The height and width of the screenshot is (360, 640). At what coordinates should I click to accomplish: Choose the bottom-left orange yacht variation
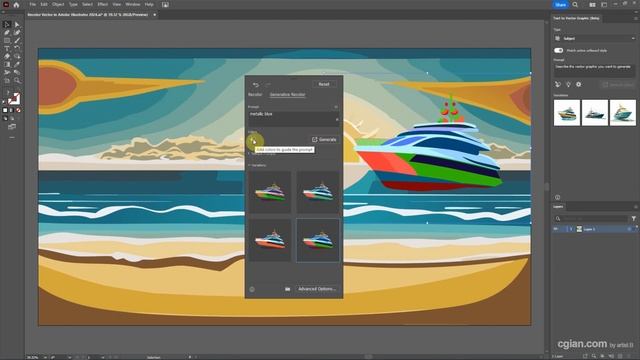click(x=270, y=240)
